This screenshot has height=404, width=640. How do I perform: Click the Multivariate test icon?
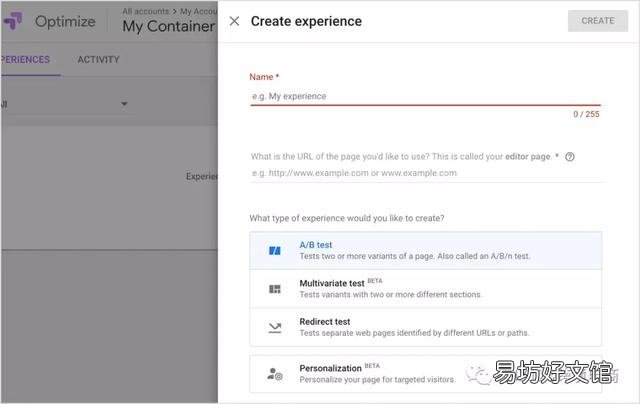click(x=275, y=289)
